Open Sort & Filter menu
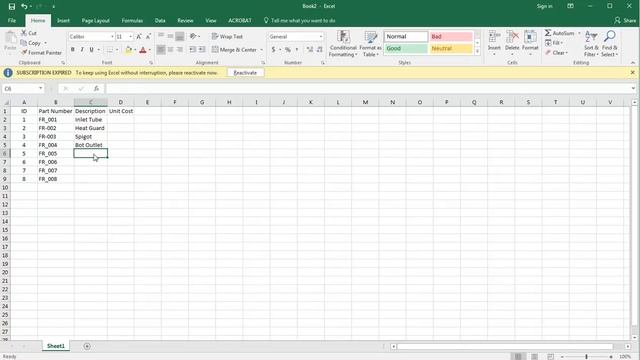The image size is (640, 360). pos(591,43)
